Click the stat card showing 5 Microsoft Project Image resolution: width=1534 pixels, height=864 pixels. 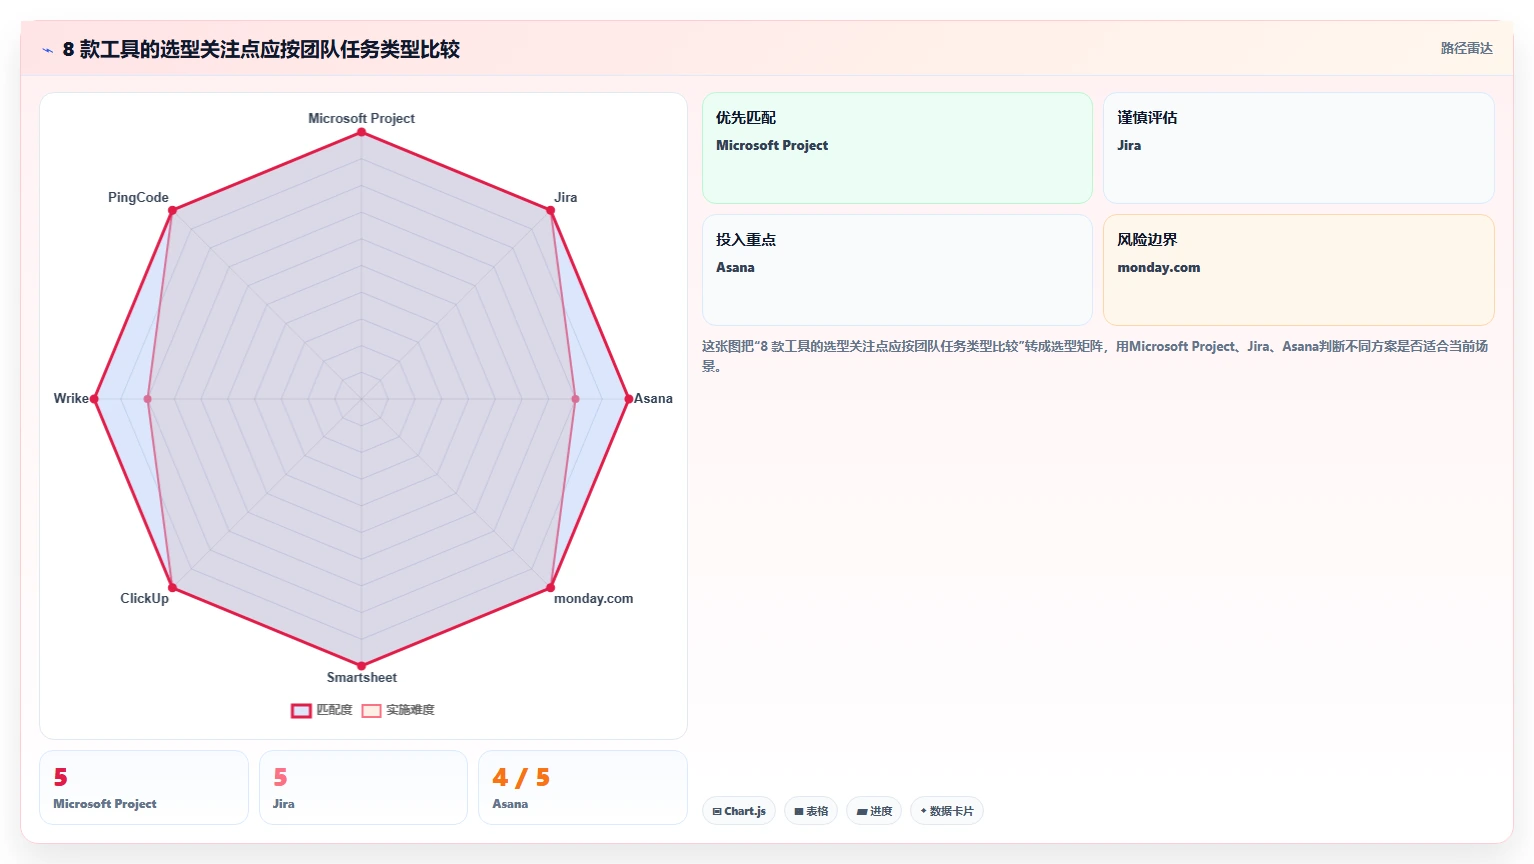point(144,788)
